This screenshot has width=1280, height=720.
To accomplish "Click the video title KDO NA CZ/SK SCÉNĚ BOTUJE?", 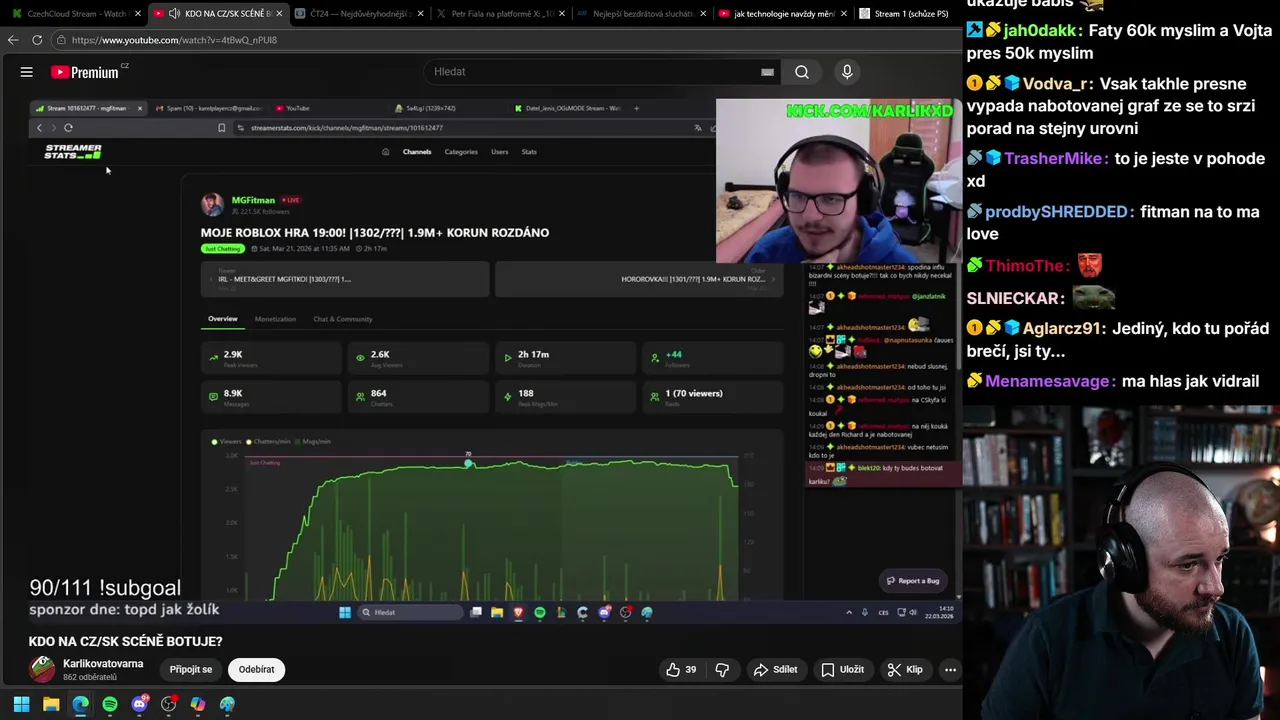I will click(x=125, y=641).
